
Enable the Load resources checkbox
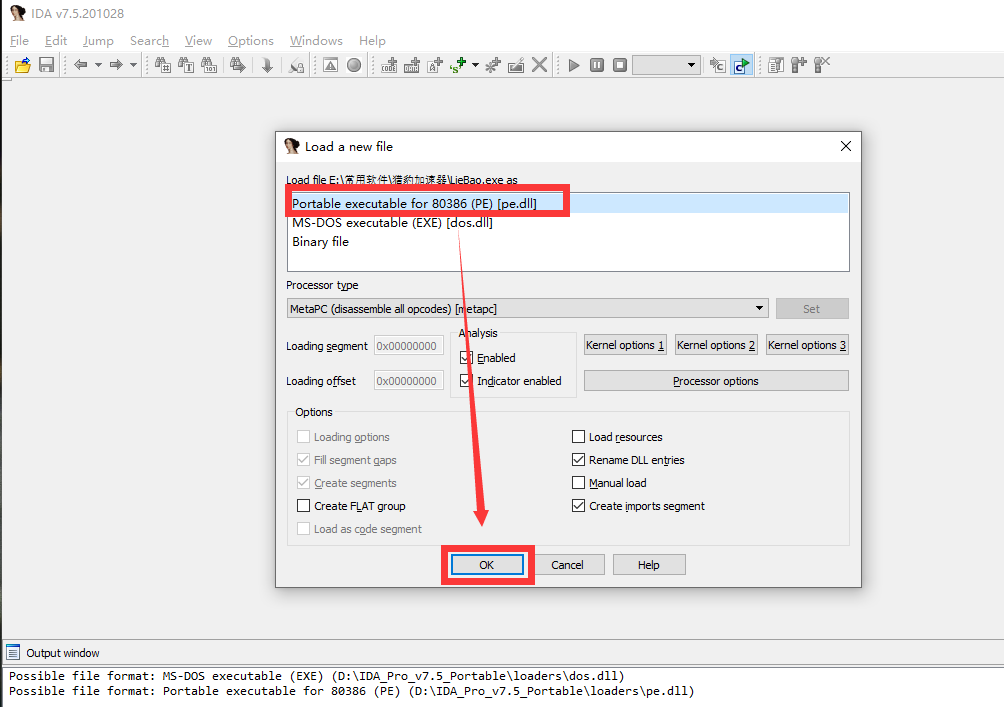click(578, 437)
